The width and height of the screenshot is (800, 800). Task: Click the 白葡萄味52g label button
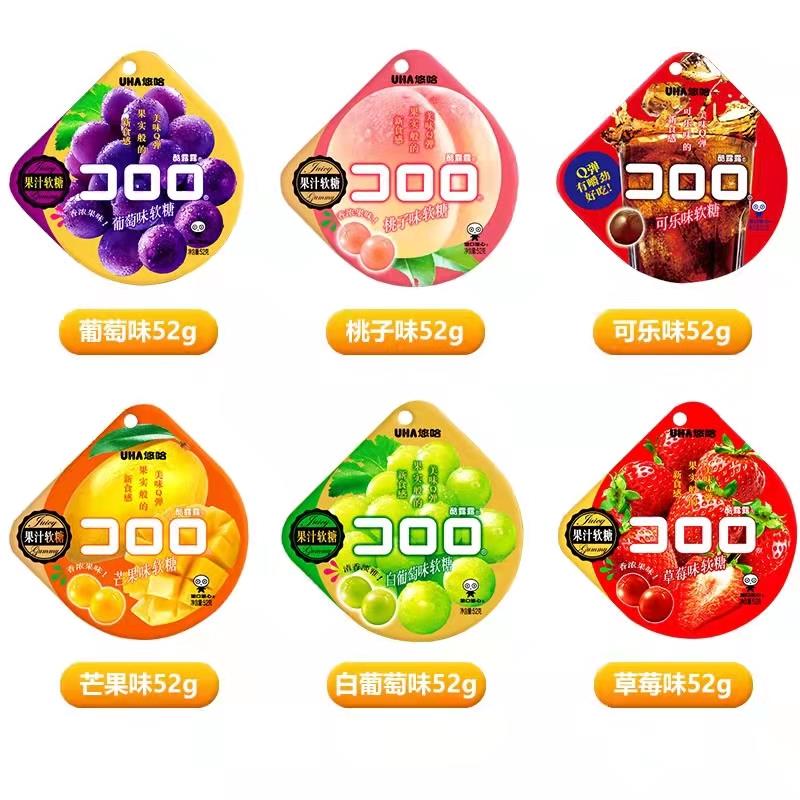tap(406, 685)
